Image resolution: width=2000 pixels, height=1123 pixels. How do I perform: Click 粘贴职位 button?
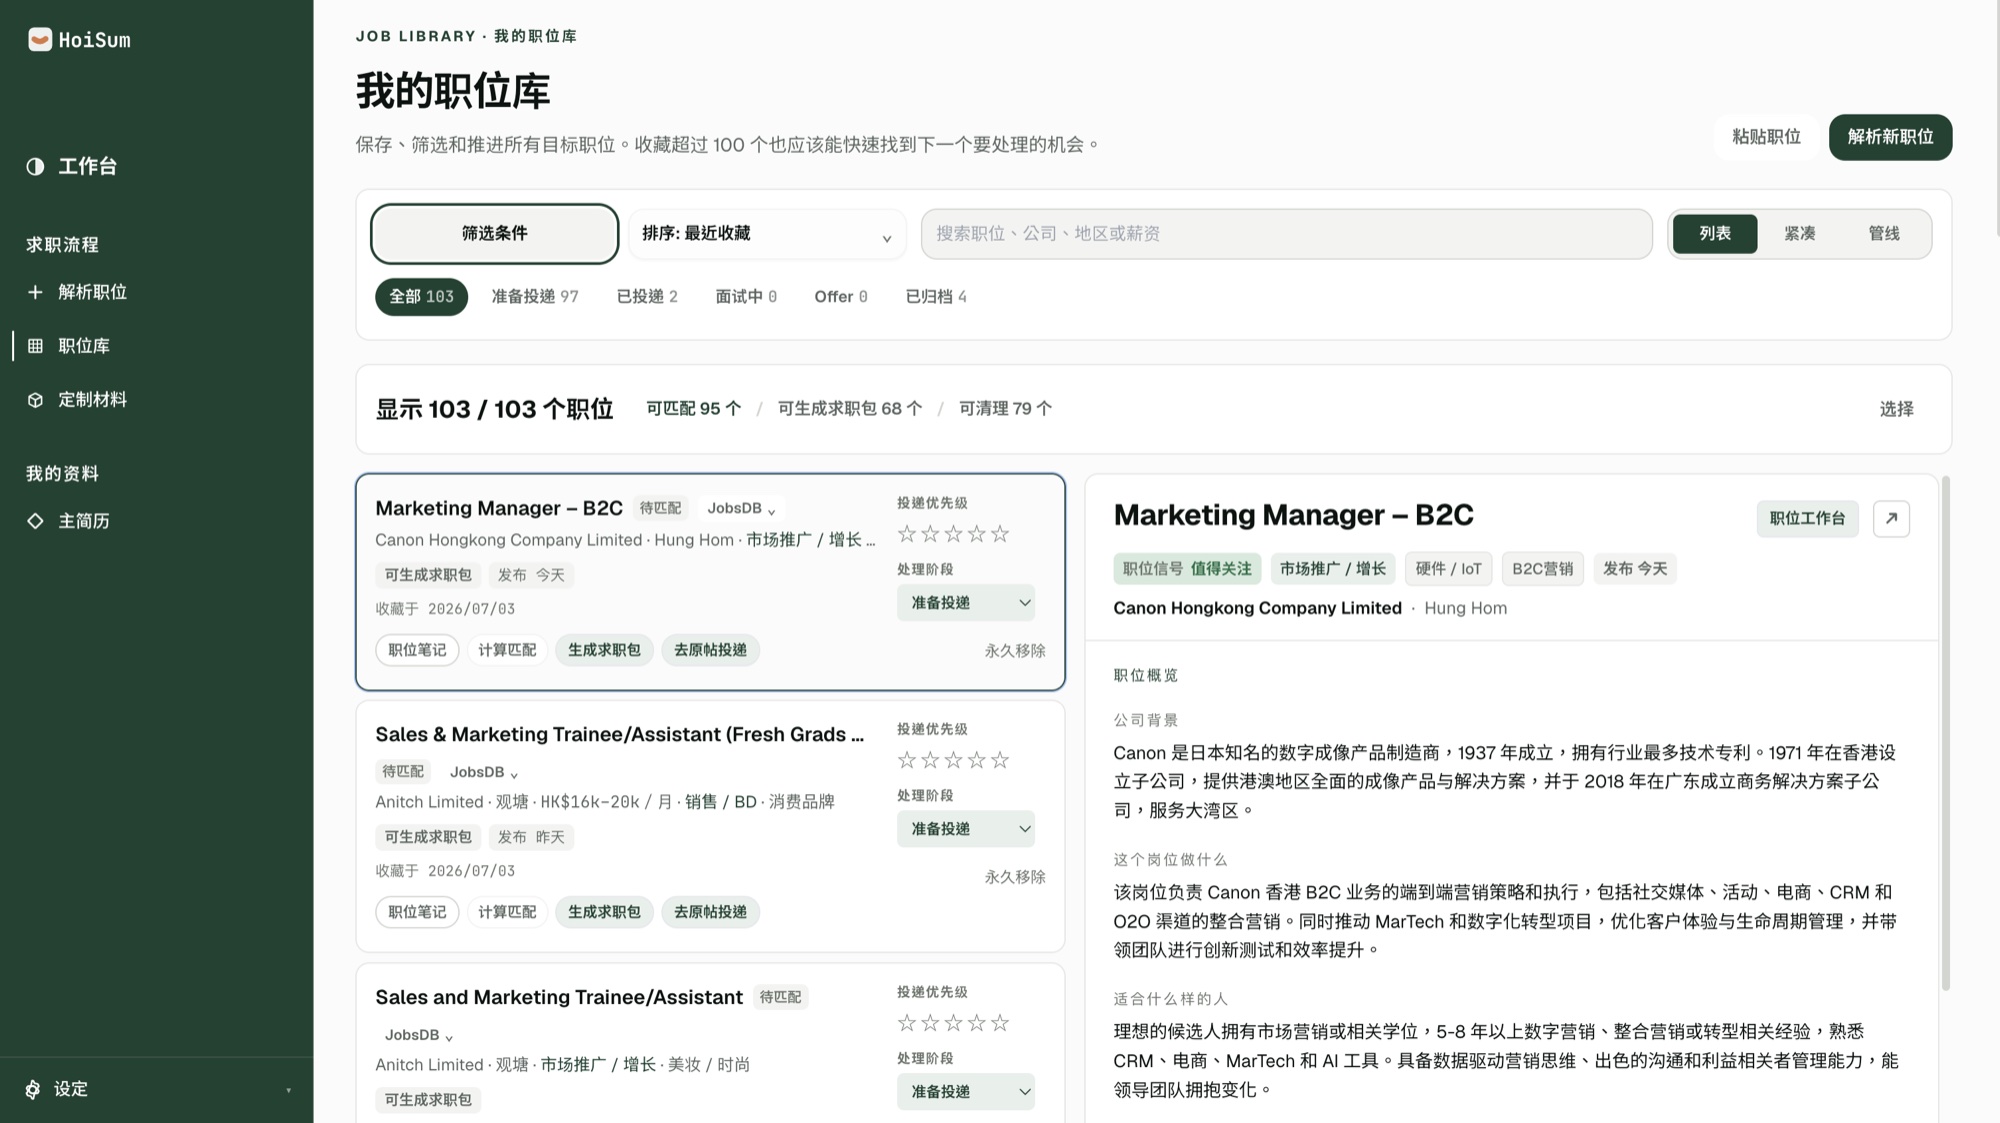pyautogui.click(x=1766, y=137)
